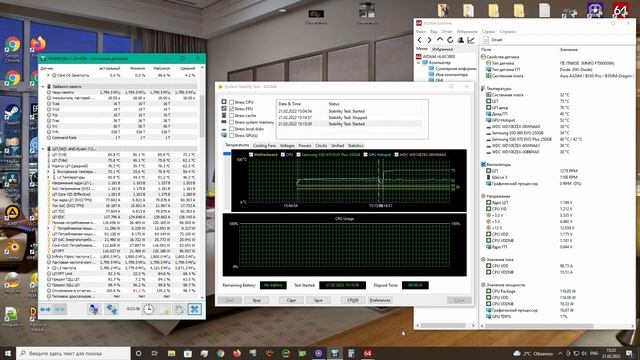This screenshot has width=640, height=360.
Task: Click the Firefox desktop icon
Action: (38, 44)
